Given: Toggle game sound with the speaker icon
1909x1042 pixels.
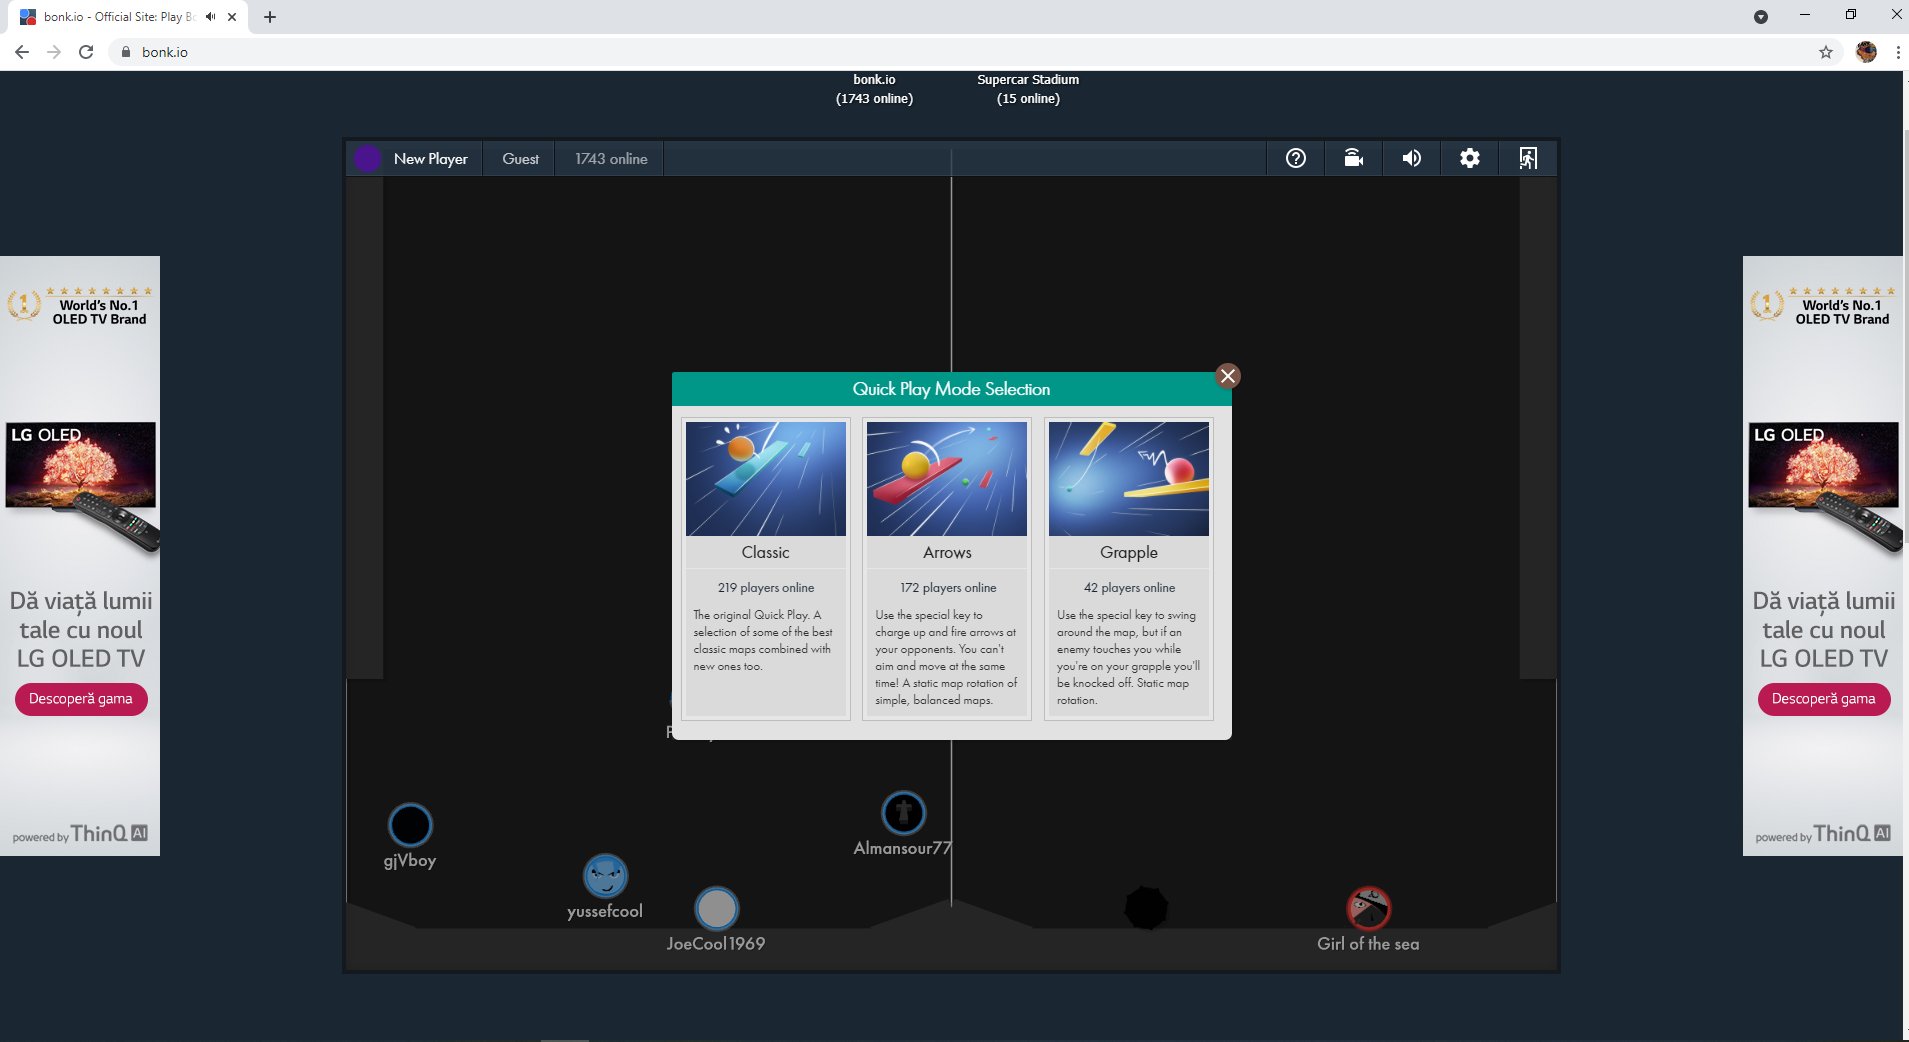Looking at the screenshot, I should pos(1411,158).
